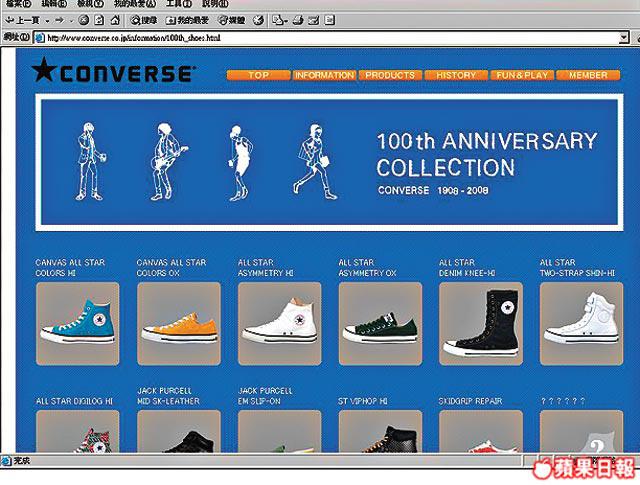Click the Home icon in toolbar
Viewport: 640px width, 485px height.
coord(115,20)
